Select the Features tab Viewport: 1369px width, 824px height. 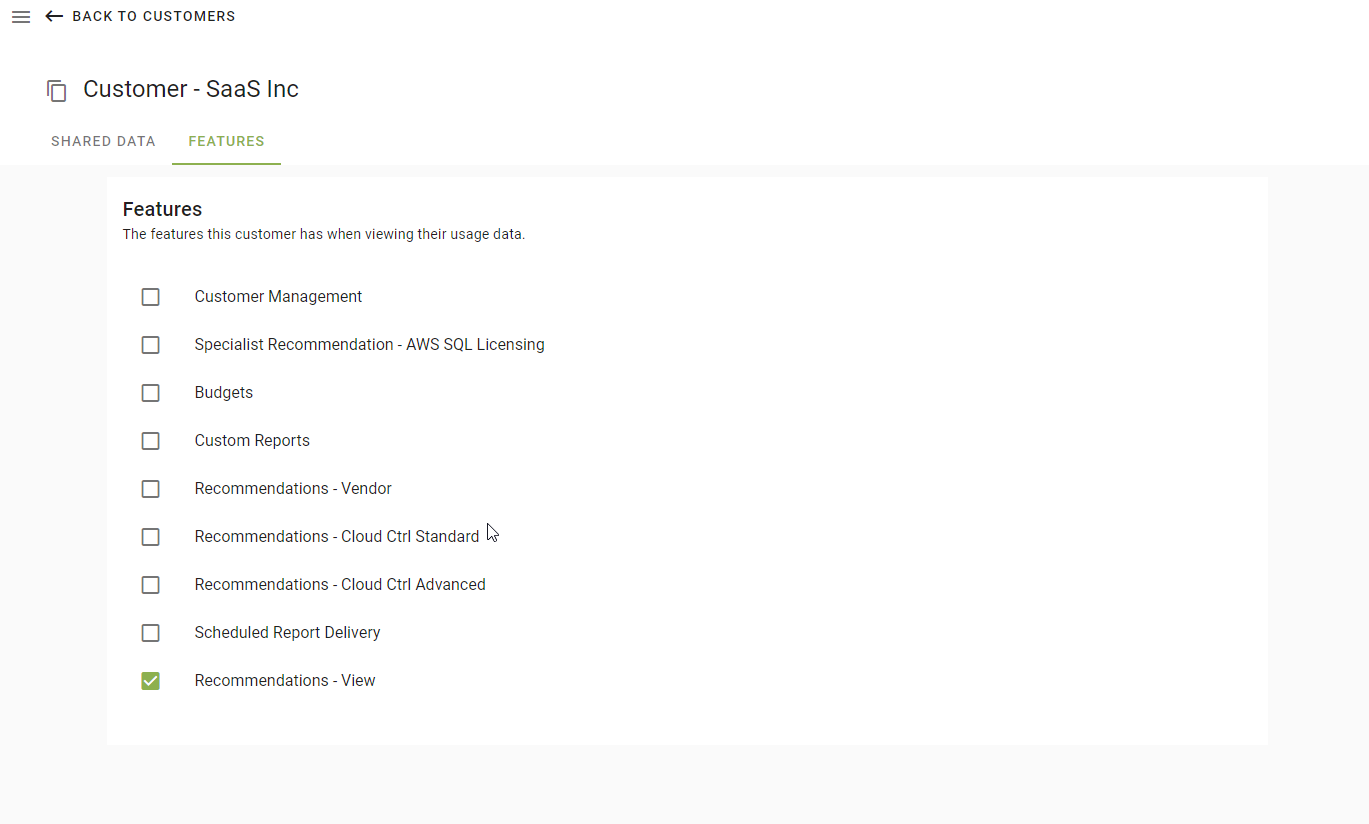[x=226, y=141]
